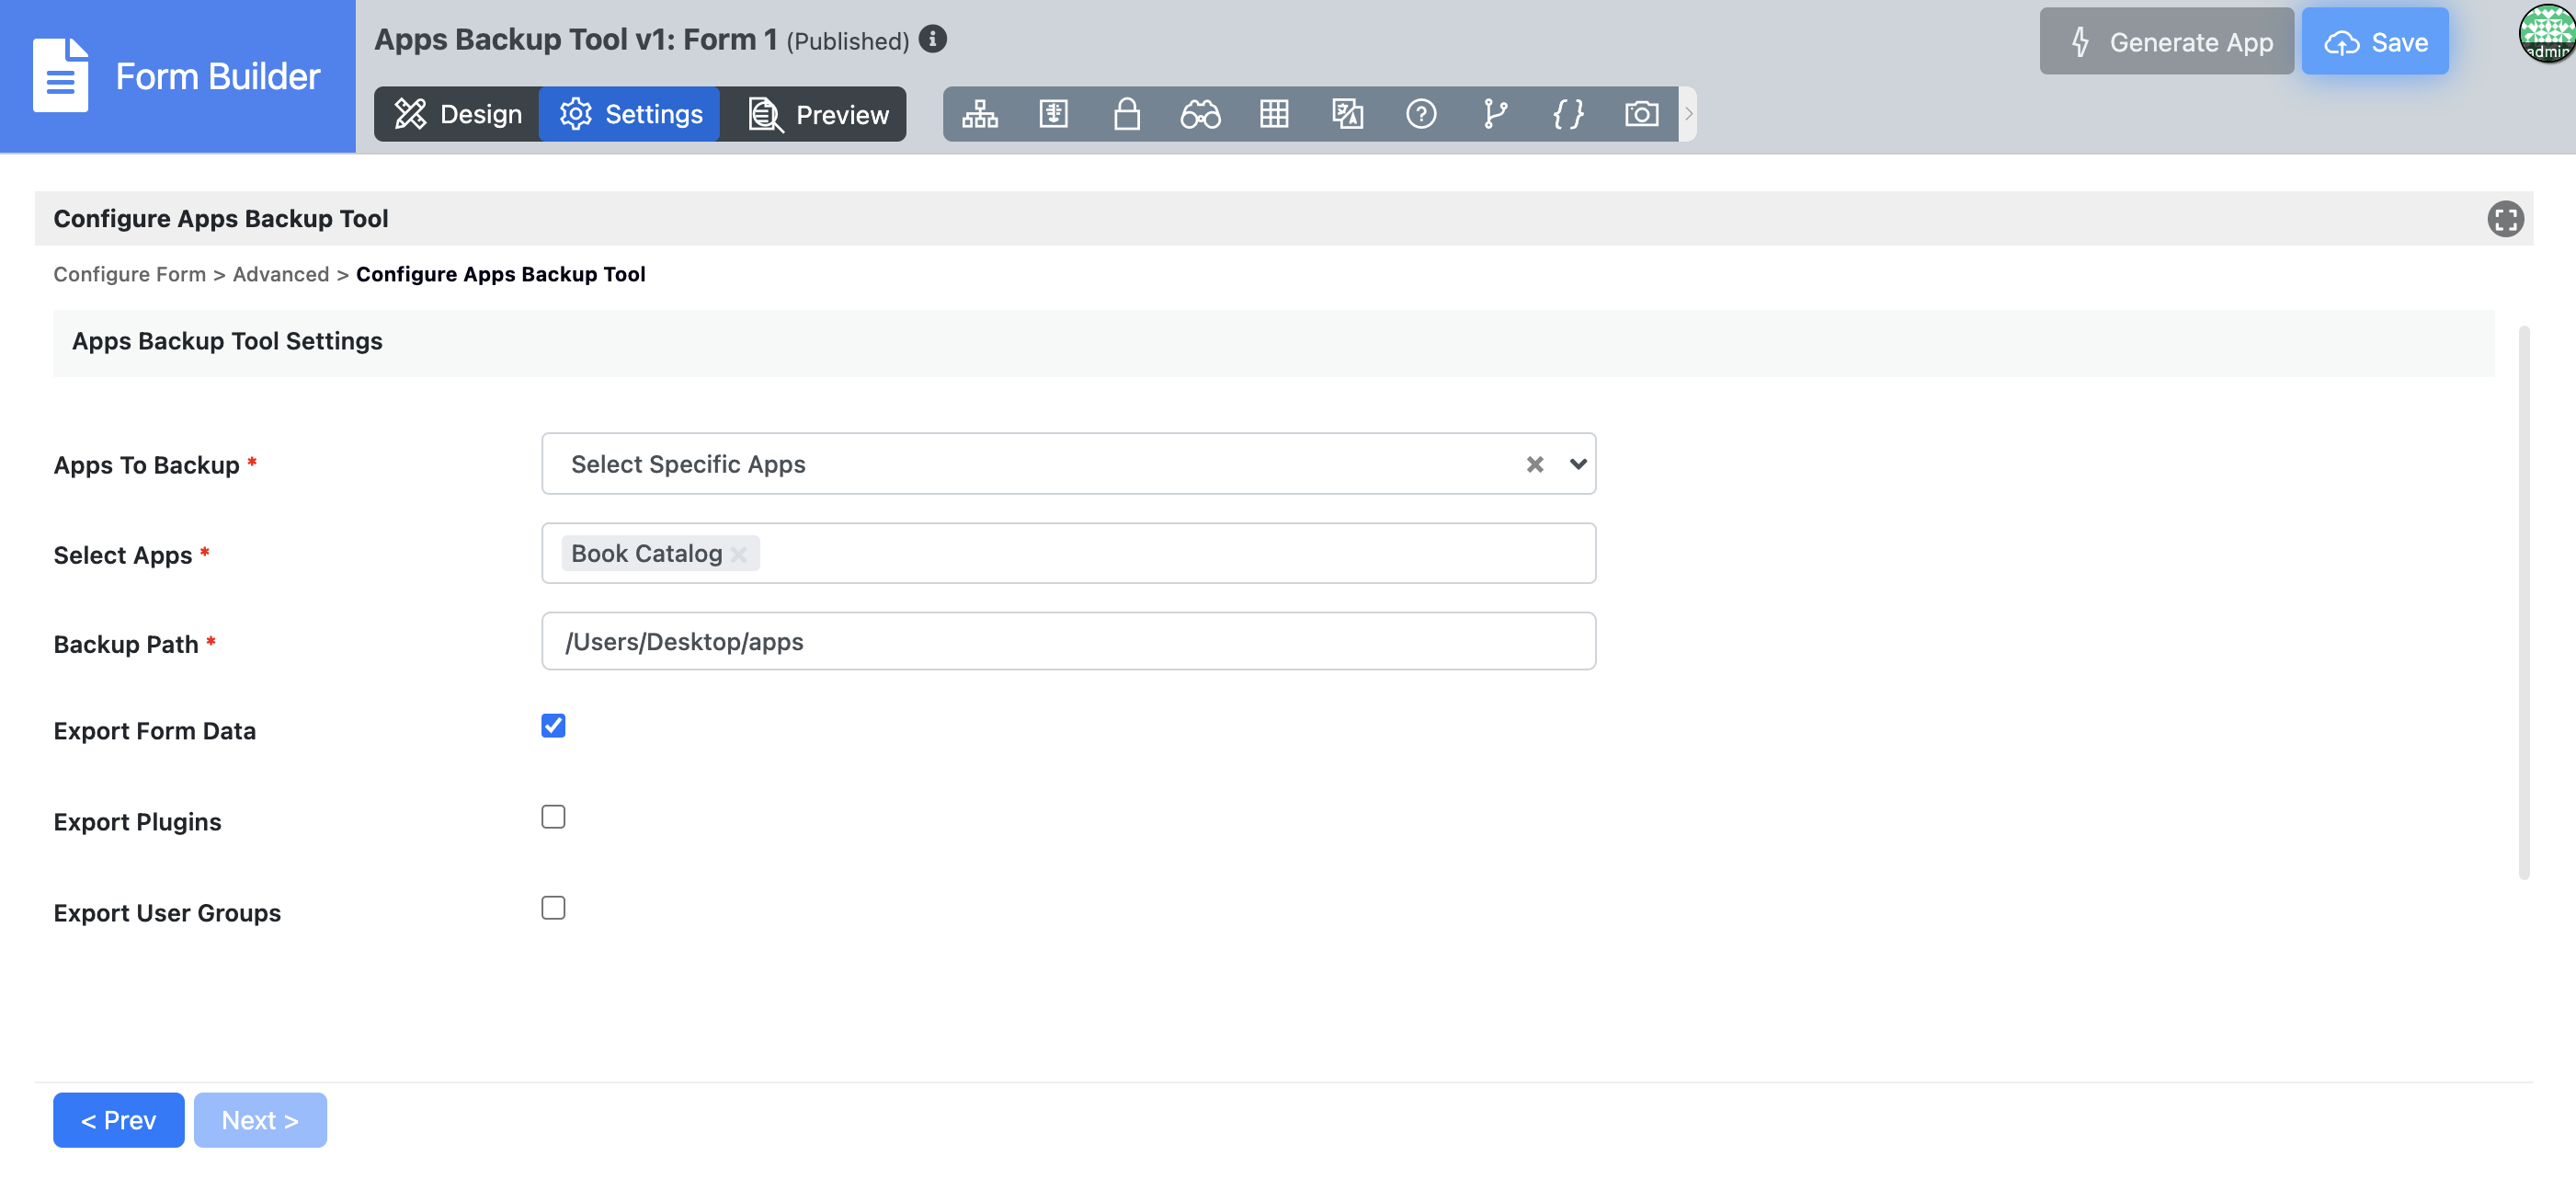The width and height of the screenshot is (2576, 1179).
Task: Open the Preview tab
Action: click(818, 114)
